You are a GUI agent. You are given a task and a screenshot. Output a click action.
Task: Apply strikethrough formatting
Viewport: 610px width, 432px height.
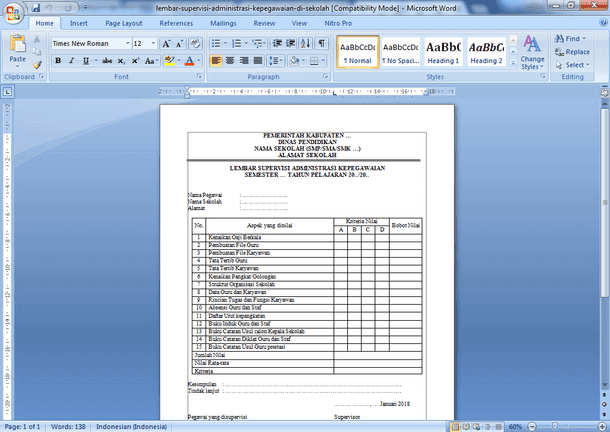pos(107,61)
